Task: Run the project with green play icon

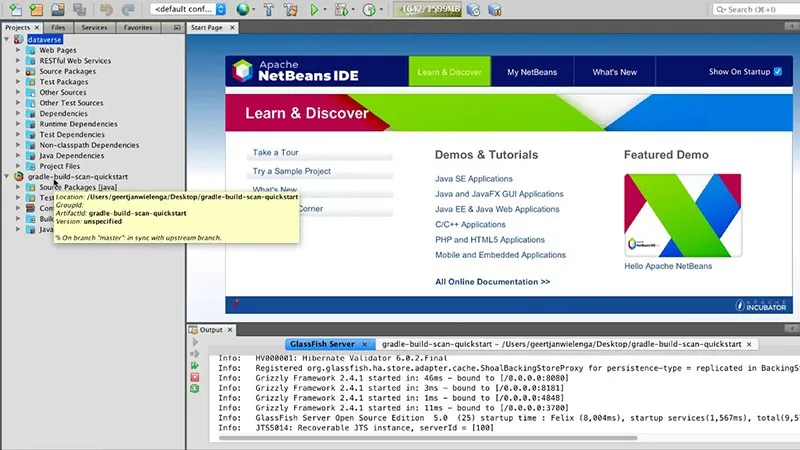Action: coord(314,9)
